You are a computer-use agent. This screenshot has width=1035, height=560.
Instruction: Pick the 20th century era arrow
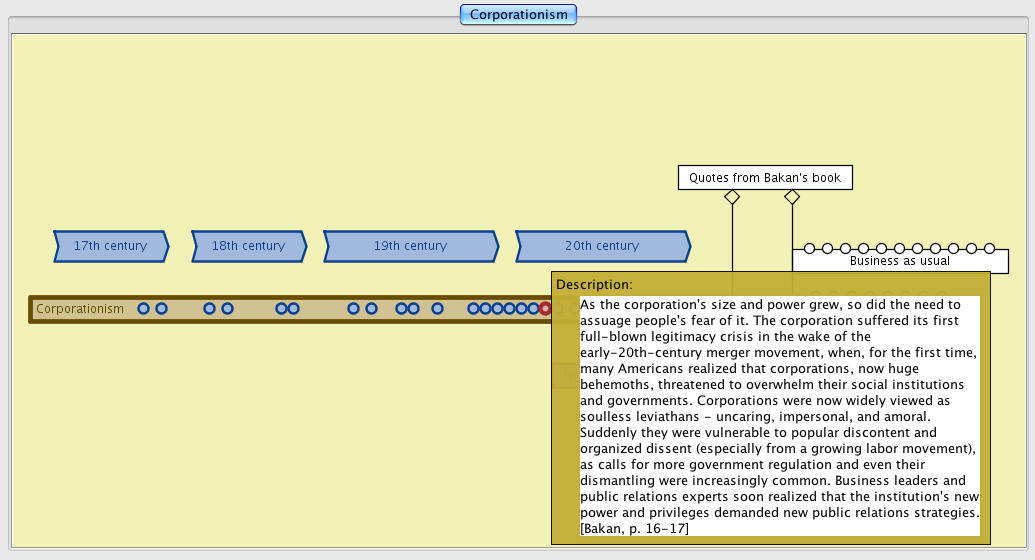tap(601, 246)
